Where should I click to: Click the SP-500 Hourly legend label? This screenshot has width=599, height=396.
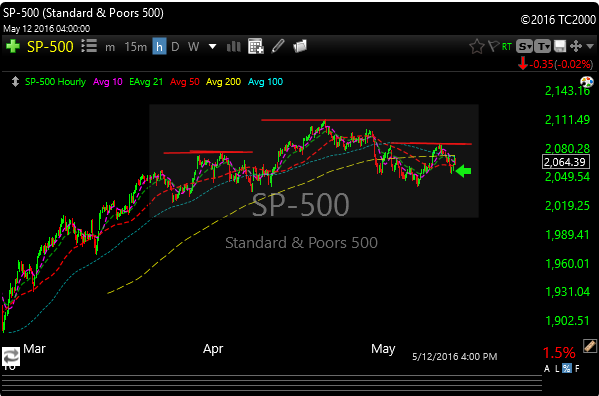click(x=55, y=82)
